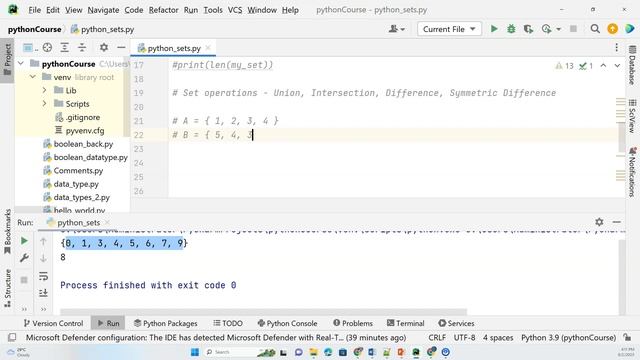Viewport: 640px width, 360px height.
Task: Click the Stop process square icon in toolbar
Action: [573, 29]
